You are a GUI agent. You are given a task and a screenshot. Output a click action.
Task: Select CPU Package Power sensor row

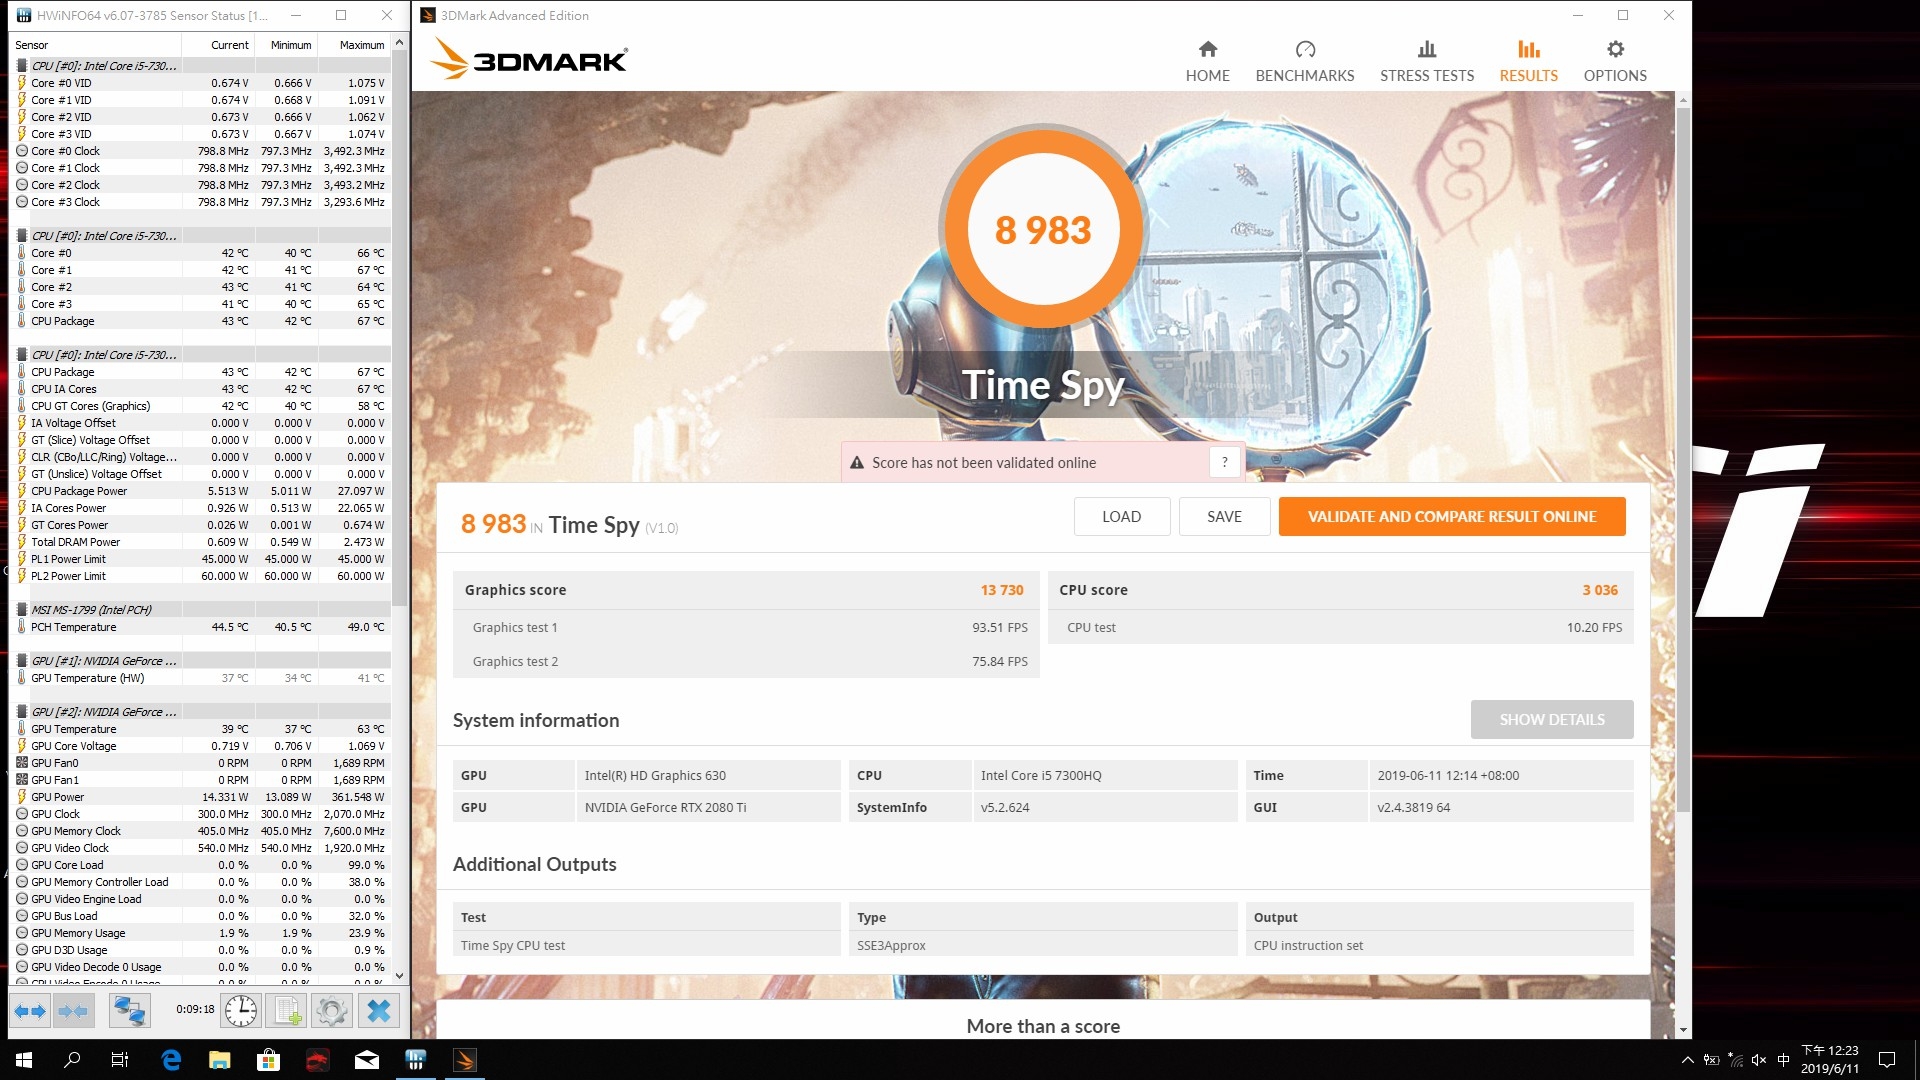[200, 491]
